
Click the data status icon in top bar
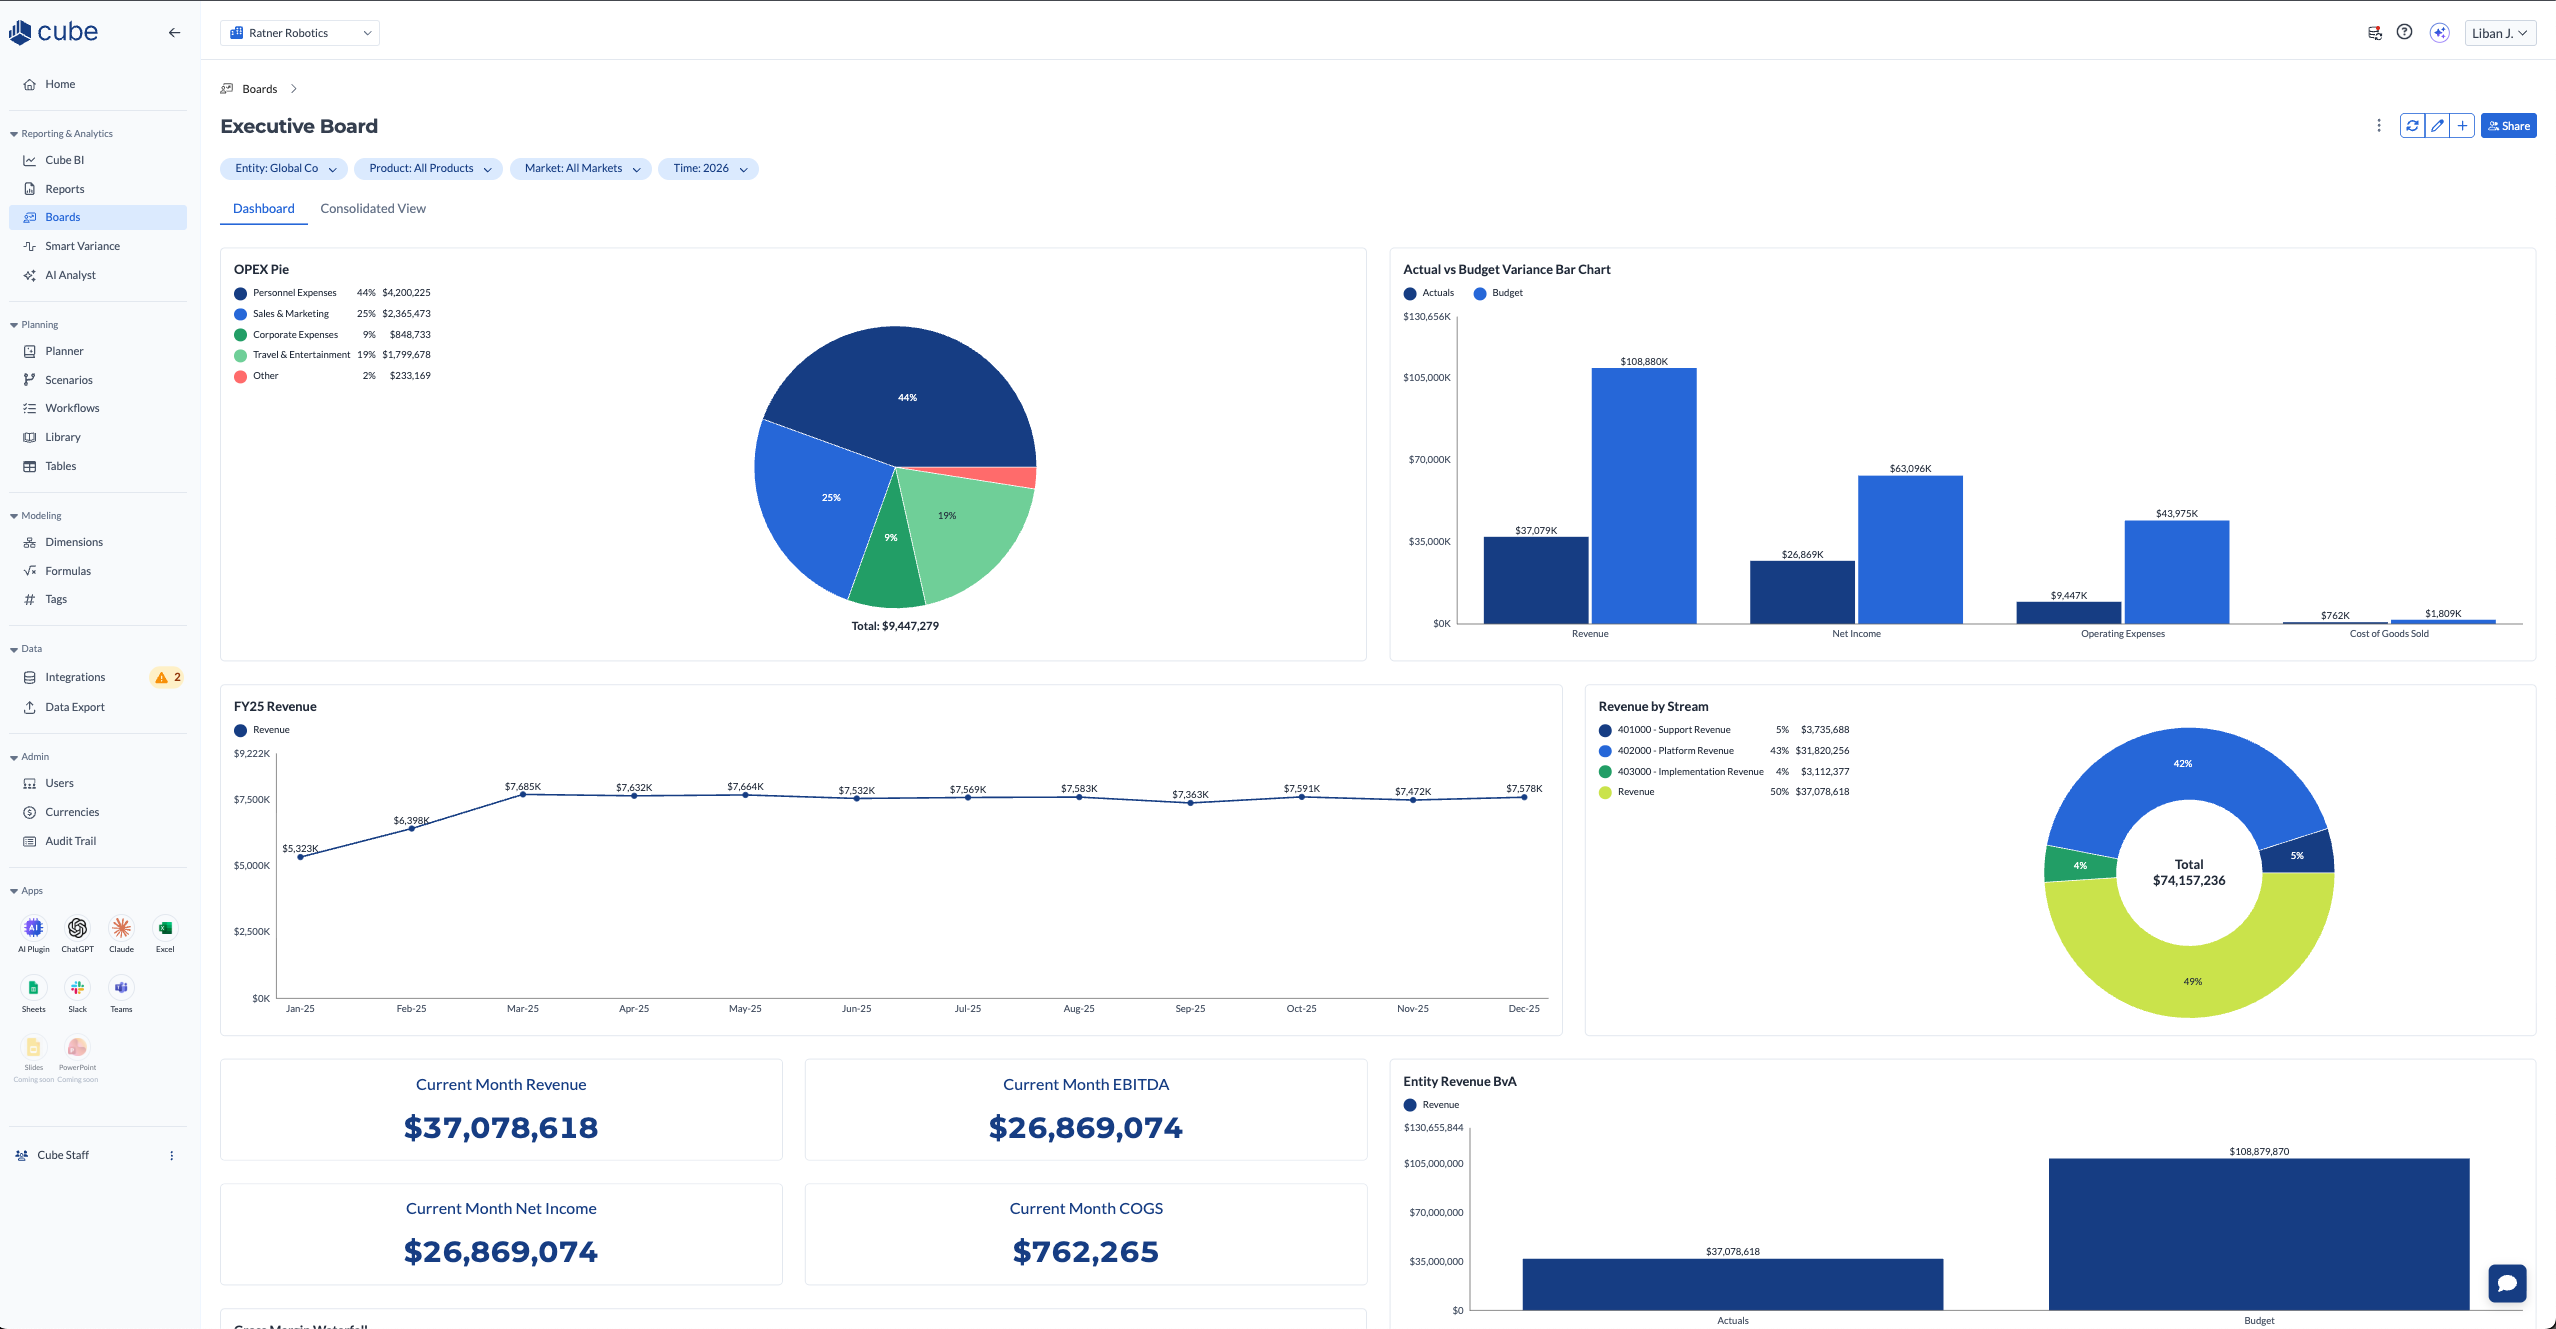(2375, 33)
